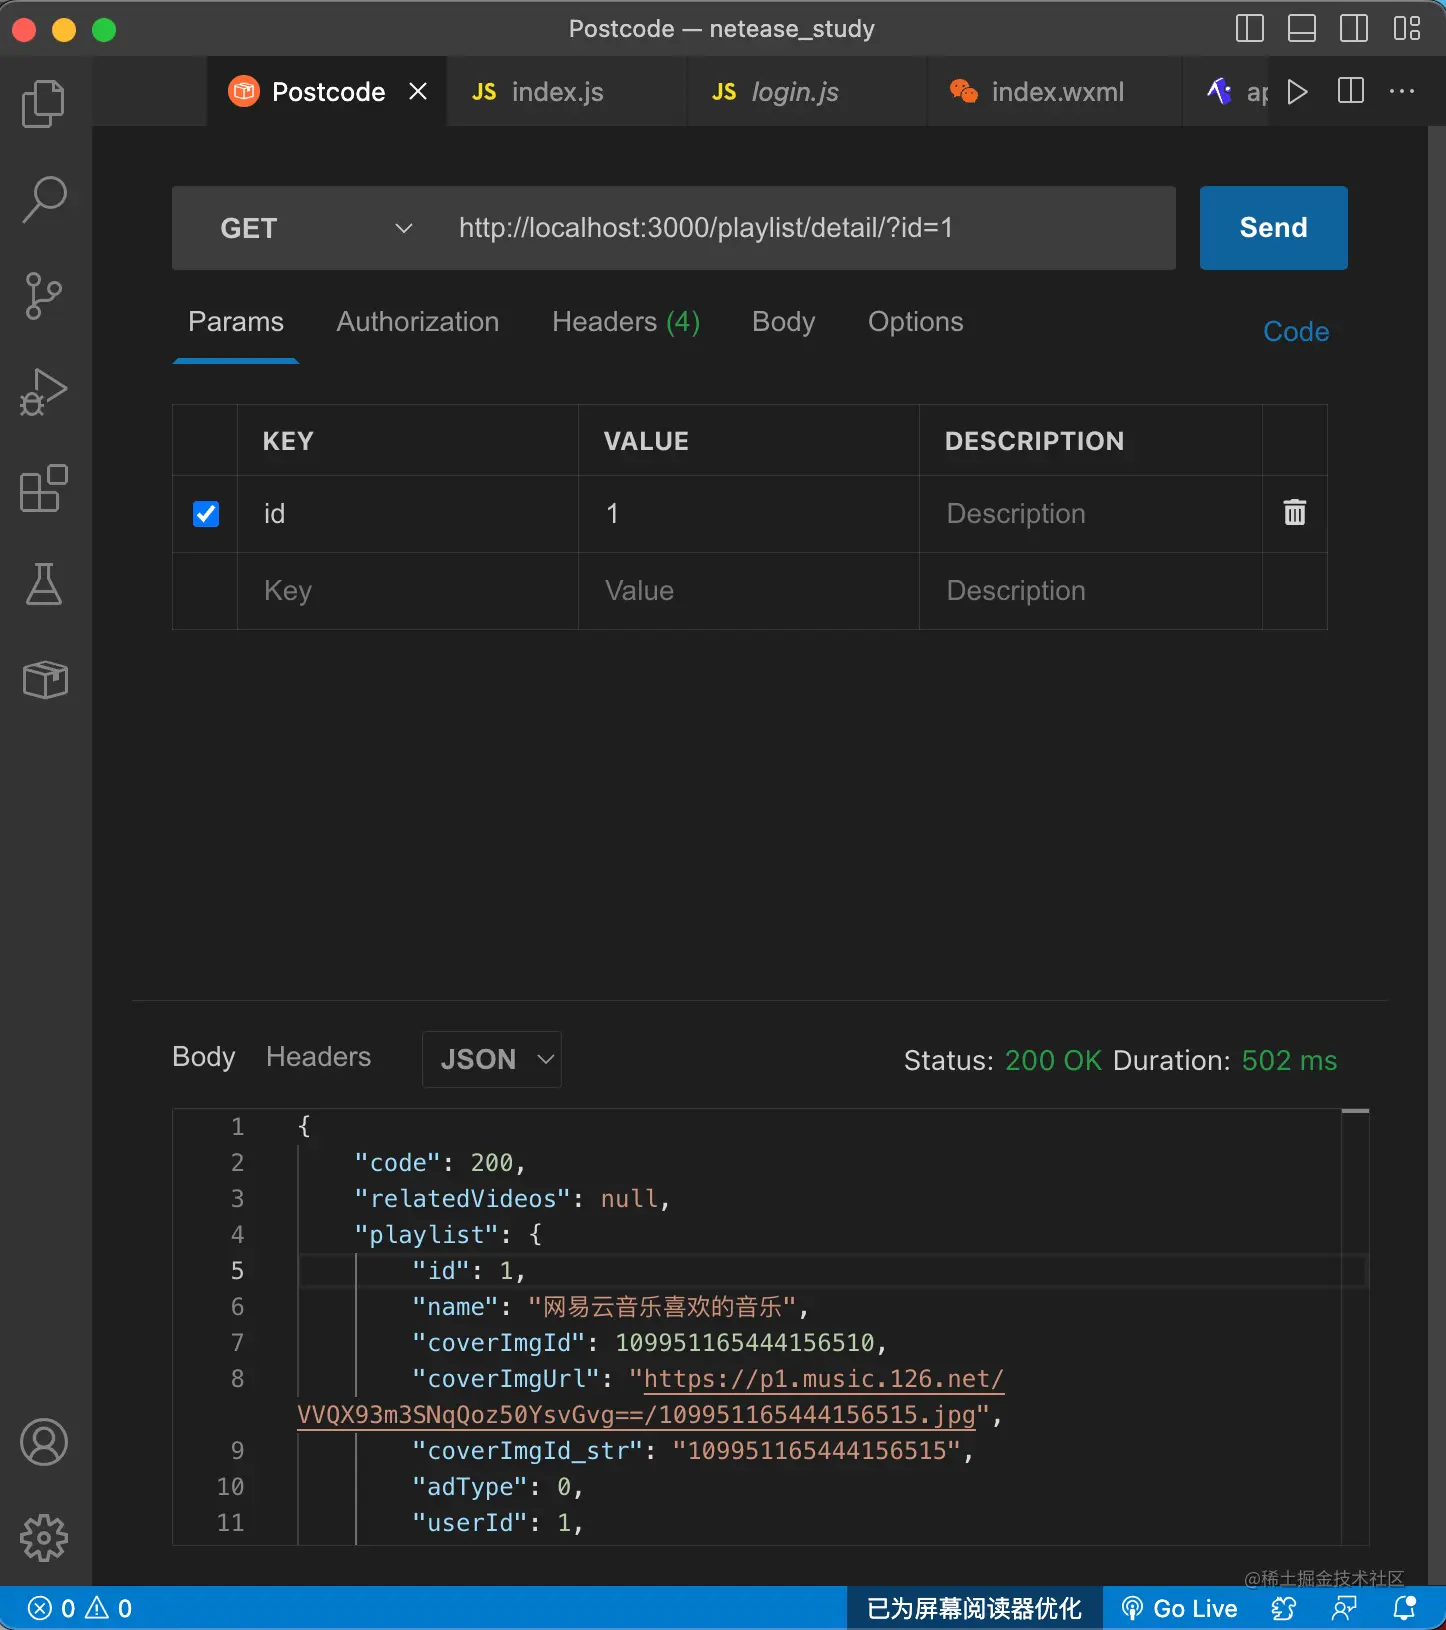Delete the id parameter row
Screen dimensions: 1446x1630
click(1294, 513)
